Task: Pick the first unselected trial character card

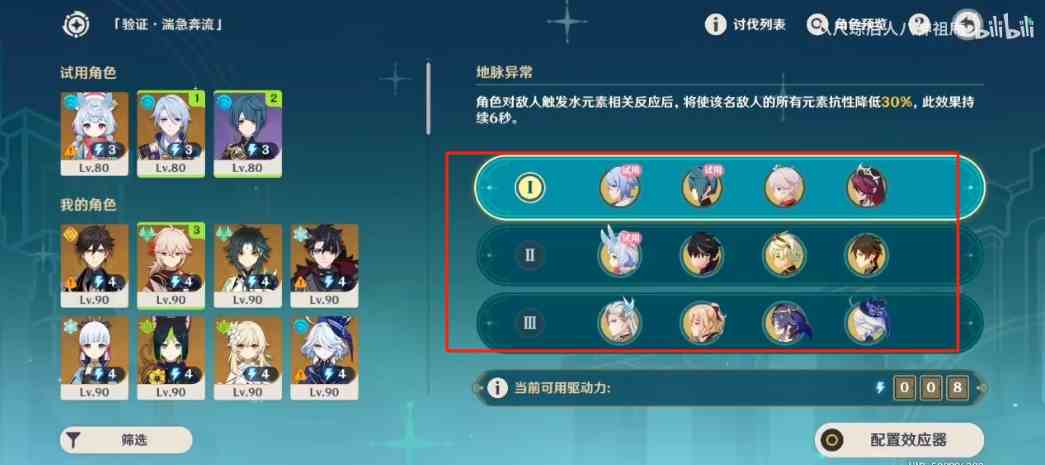Action: tap(95, 134)
